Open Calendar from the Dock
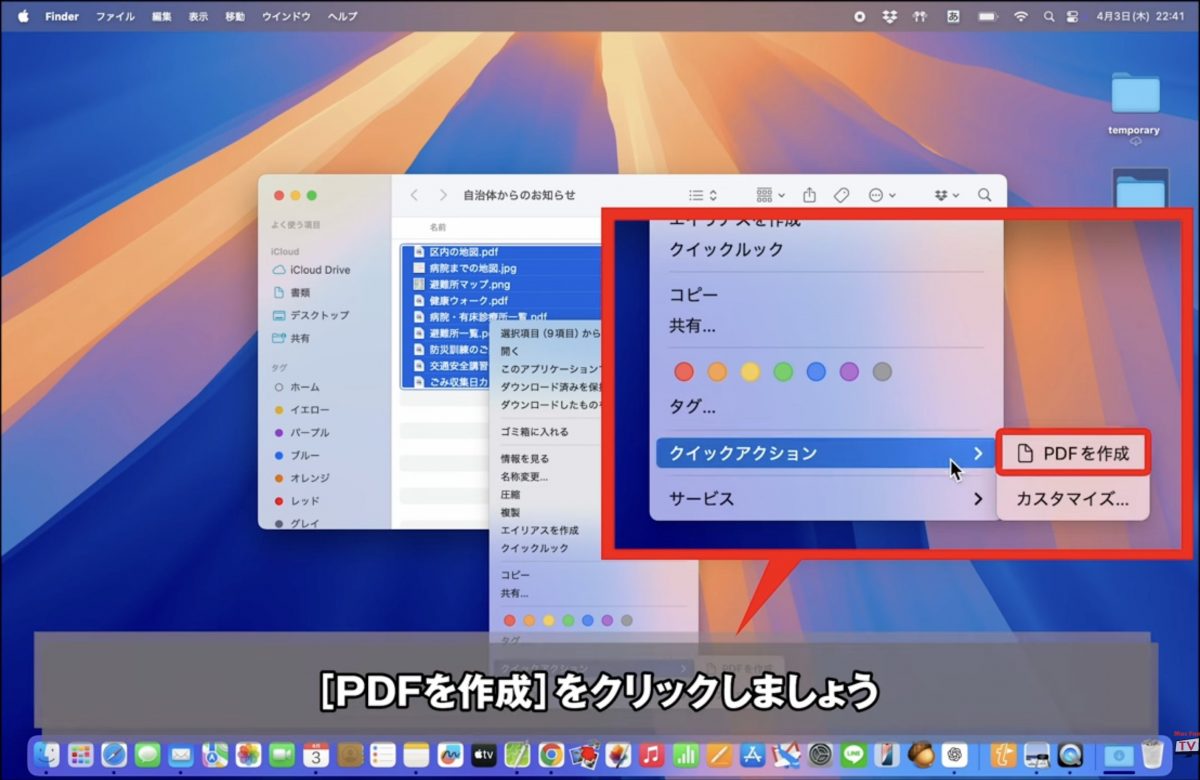1200x780 pixels. point(316,755)
